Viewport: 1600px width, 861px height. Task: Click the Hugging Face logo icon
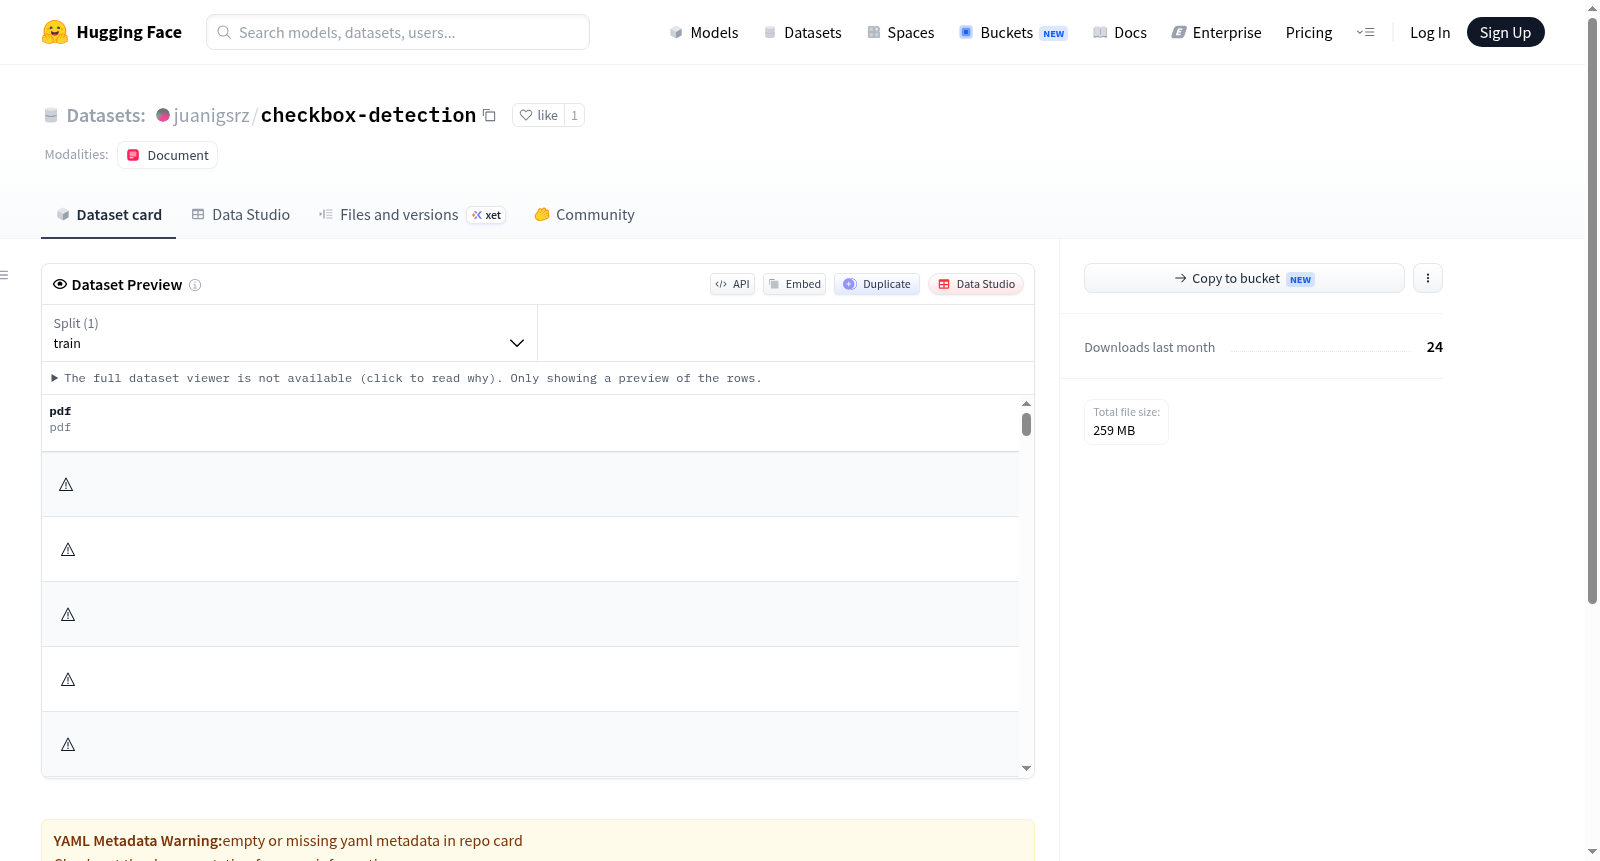(55, 32)
